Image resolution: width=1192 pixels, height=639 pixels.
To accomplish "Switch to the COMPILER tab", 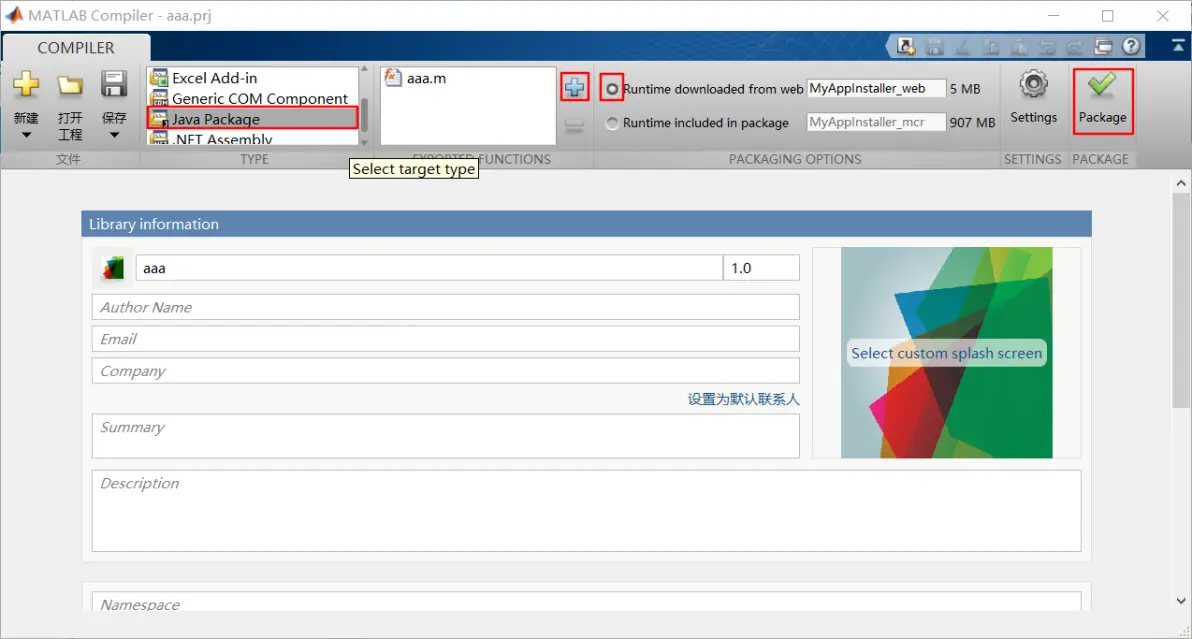I will tap(76, 48).
